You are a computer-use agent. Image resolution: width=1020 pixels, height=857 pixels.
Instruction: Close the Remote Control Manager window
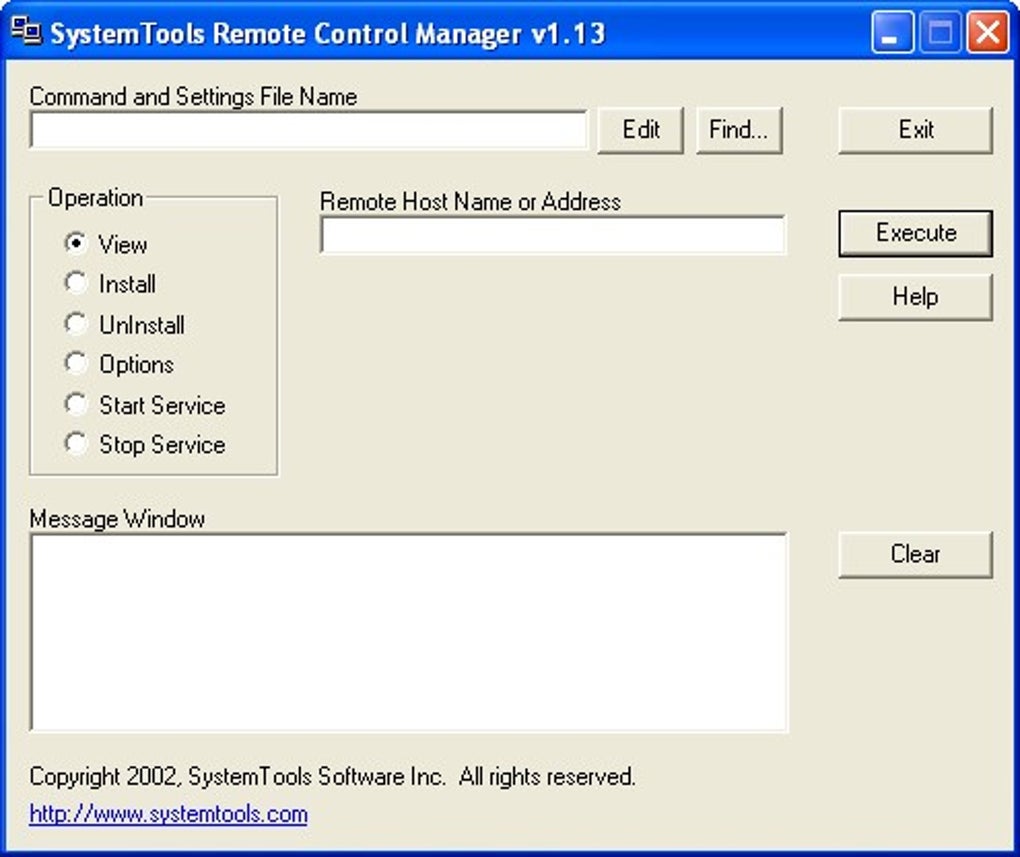coord(987,31)
